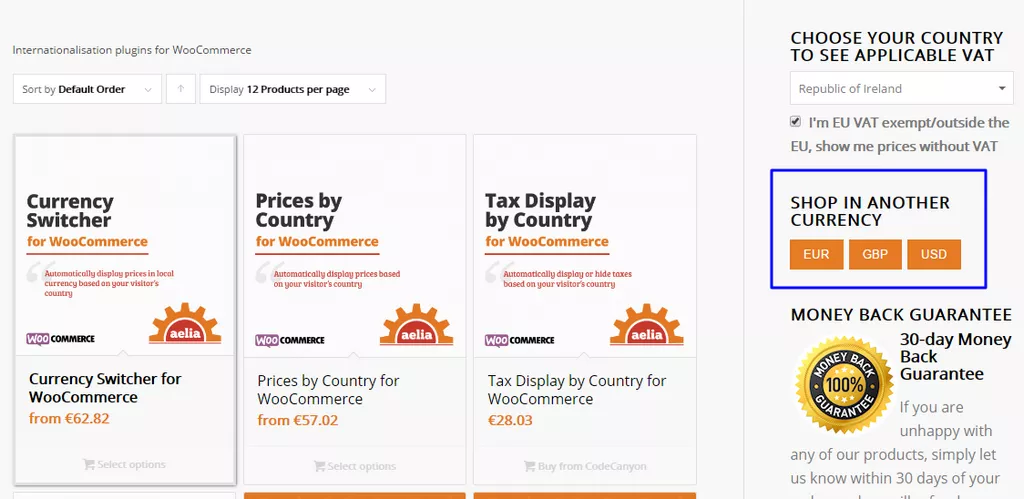Click the Aelia gear logo on Currency Switcher

(185, 323)
